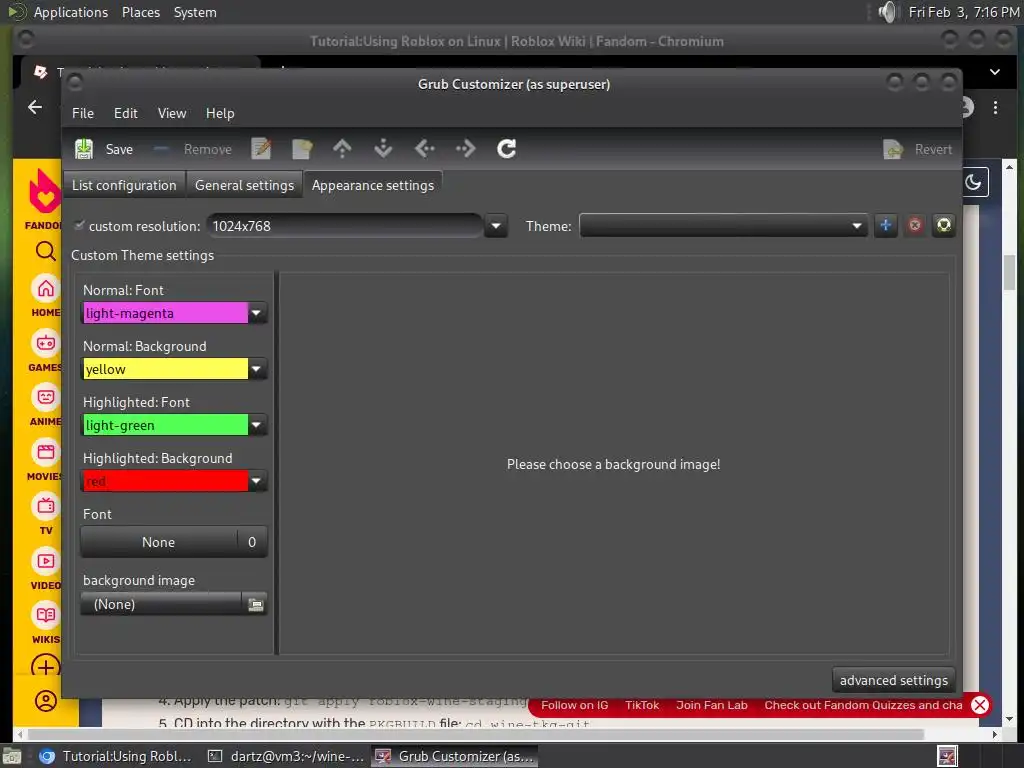This screenshot has height=768, width=1024.
Task: Click the Save icon in Grub Customizer toolbar
Action: 84,149
